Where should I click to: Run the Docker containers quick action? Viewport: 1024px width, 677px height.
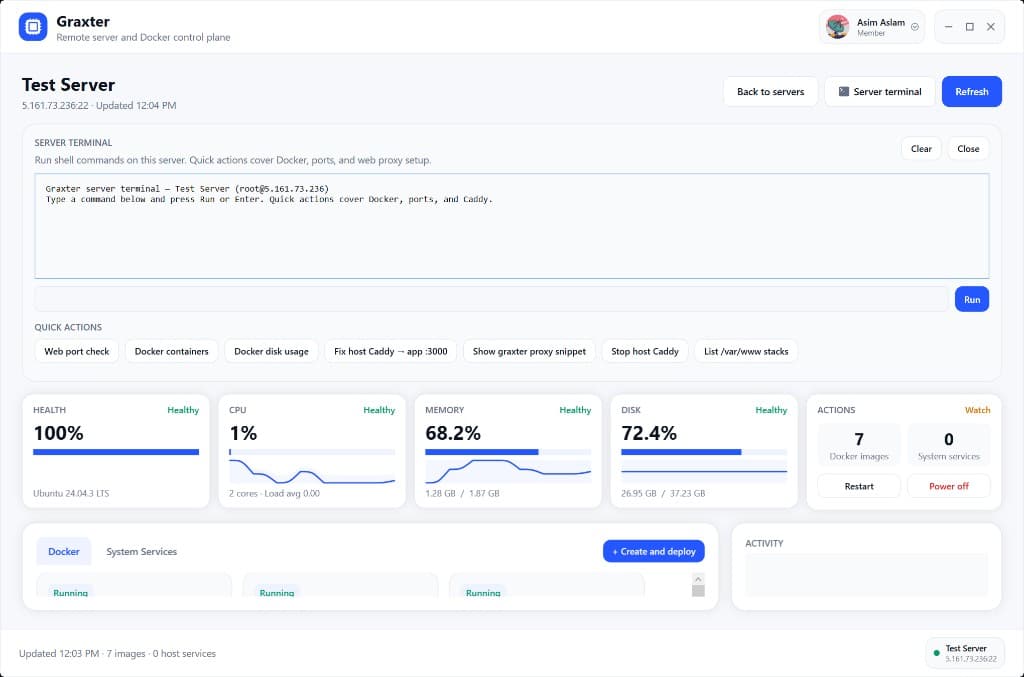coord(172,351)
